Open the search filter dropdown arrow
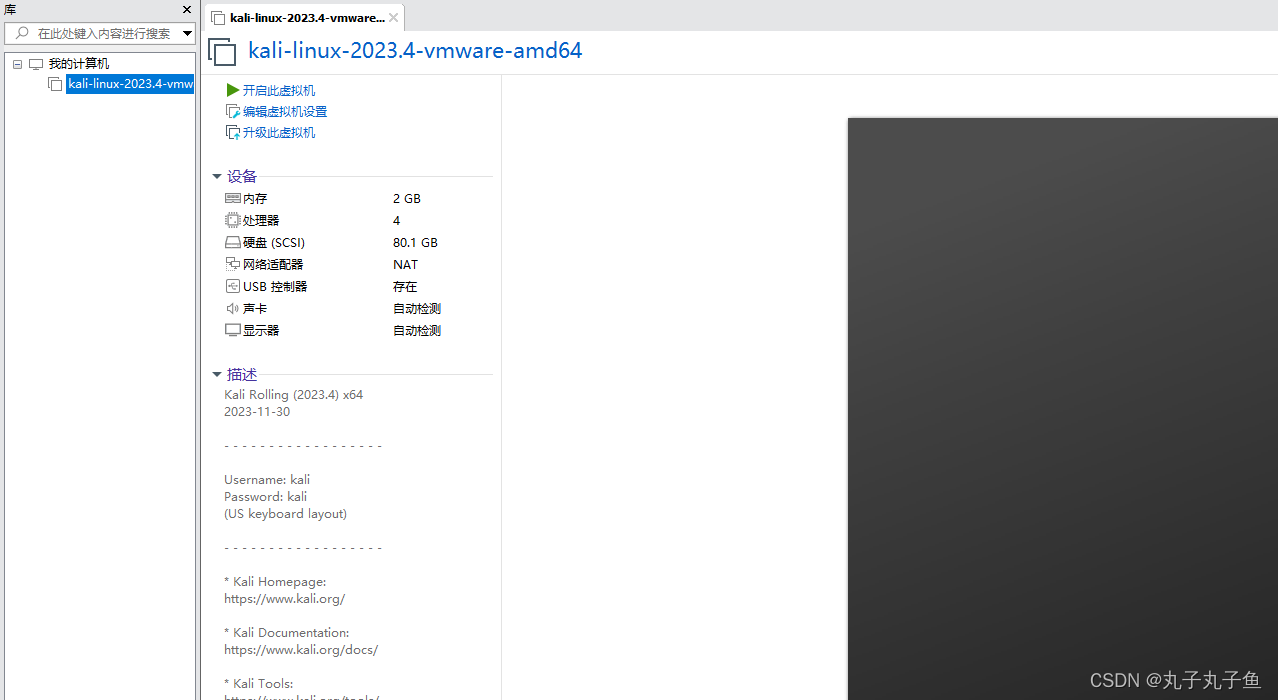 [x=187, y=33]
